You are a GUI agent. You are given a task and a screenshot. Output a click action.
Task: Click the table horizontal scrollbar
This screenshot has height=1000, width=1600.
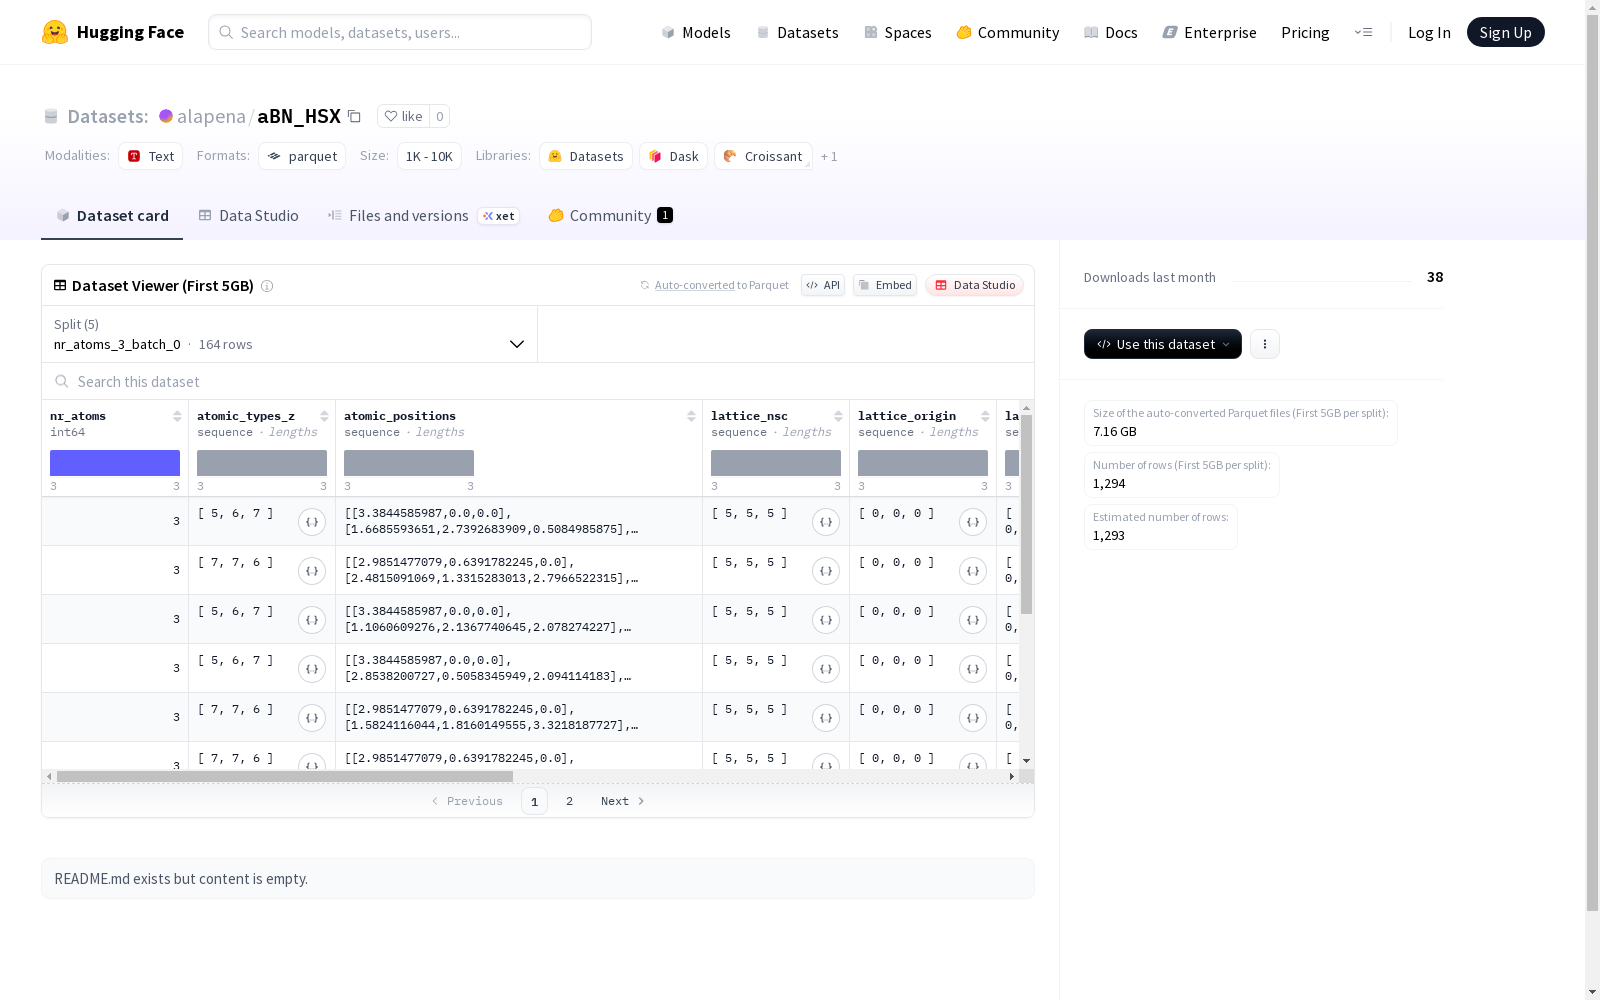(x=285, y=776)
